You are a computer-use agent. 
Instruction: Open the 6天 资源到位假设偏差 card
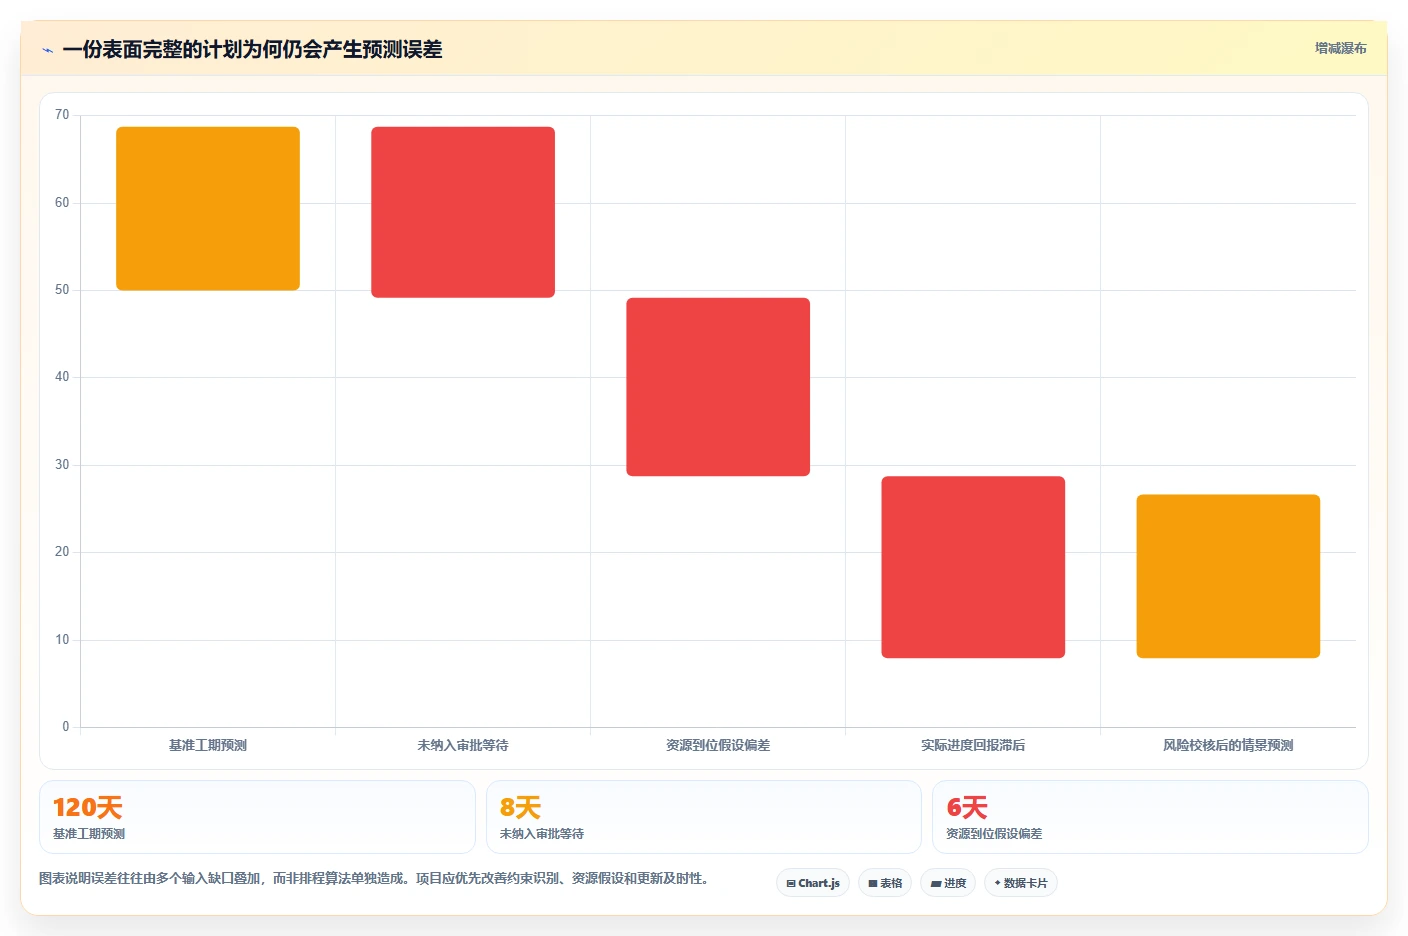click(x=1150, y=817)
